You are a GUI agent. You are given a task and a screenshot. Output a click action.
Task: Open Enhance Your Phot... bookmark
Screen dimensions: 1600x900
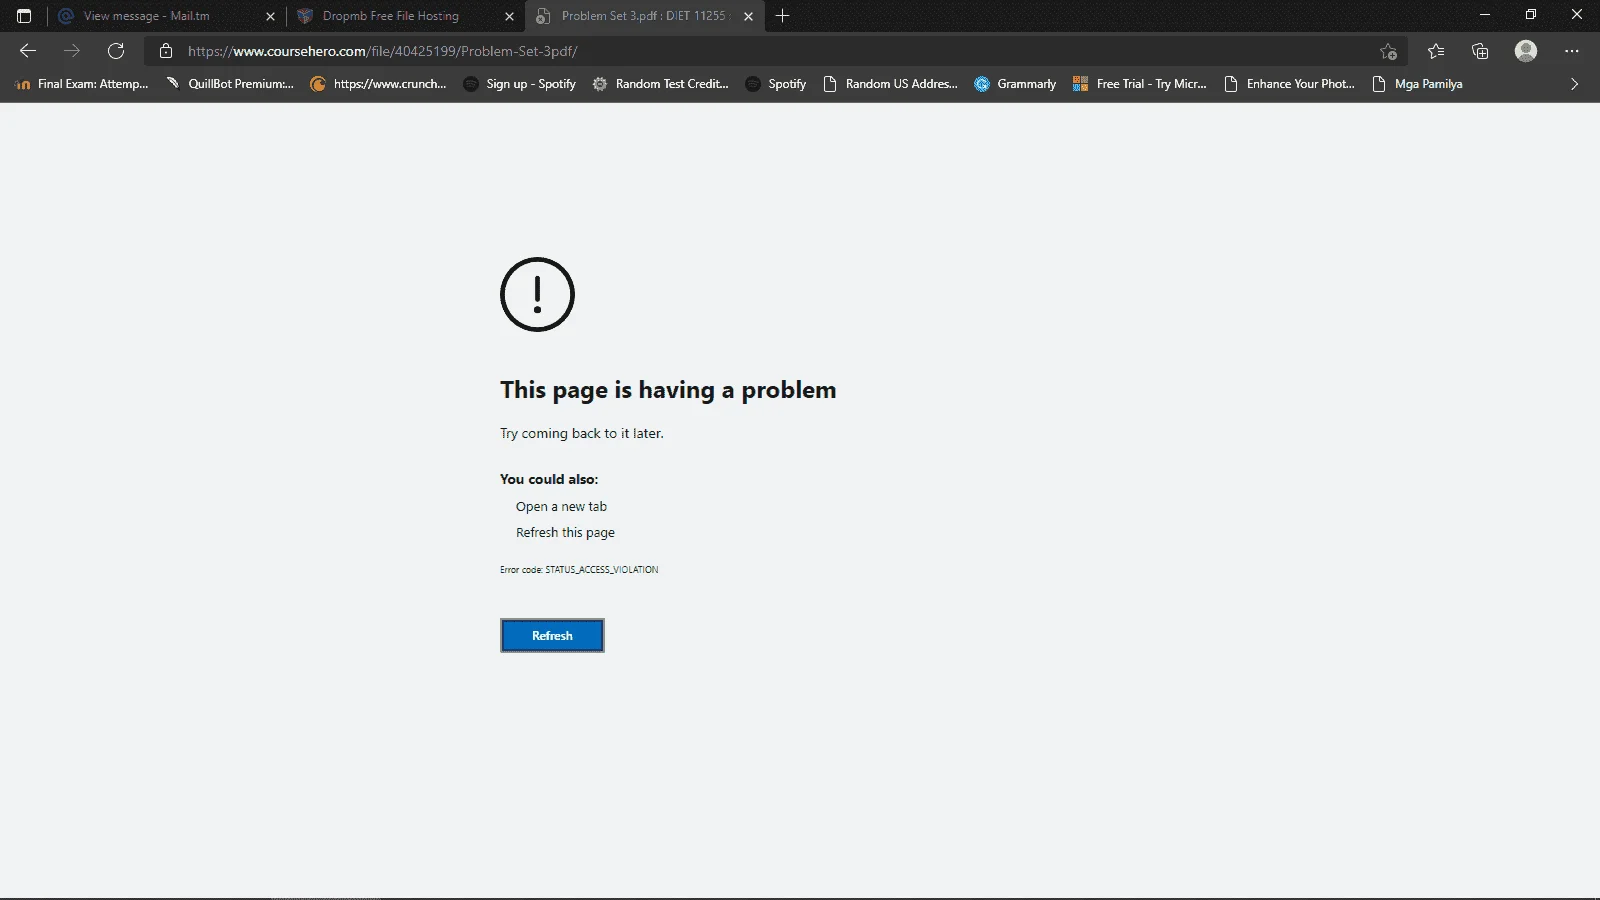point(1290,84)
